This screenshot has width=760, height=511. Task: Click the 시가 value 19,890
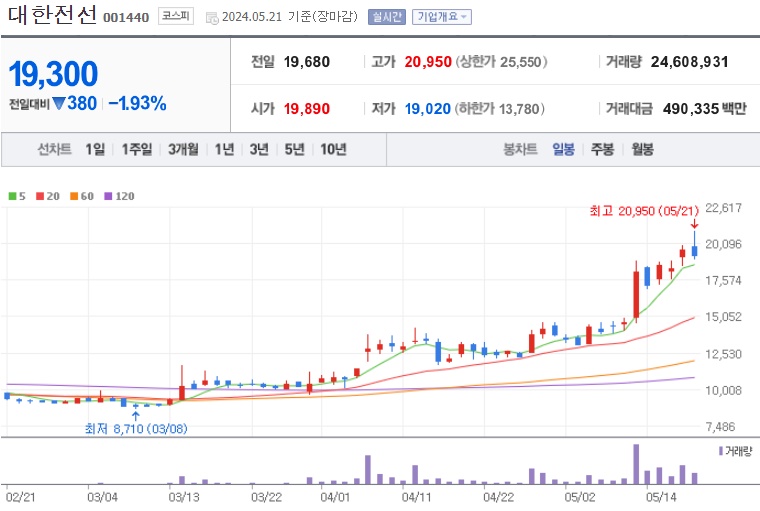307,109
